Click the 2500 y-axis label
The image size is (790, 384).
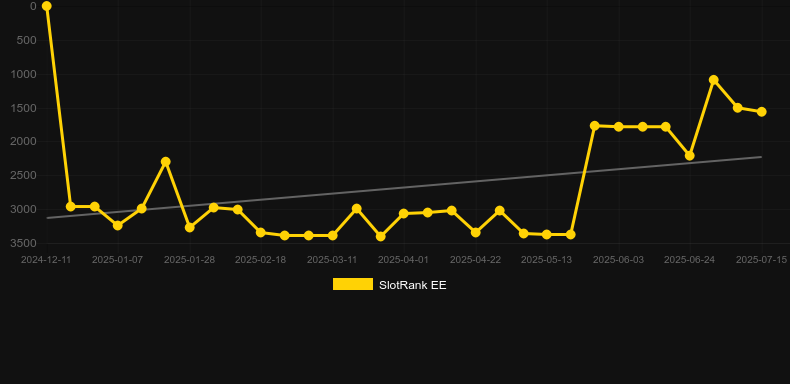(x=24, y=175)
